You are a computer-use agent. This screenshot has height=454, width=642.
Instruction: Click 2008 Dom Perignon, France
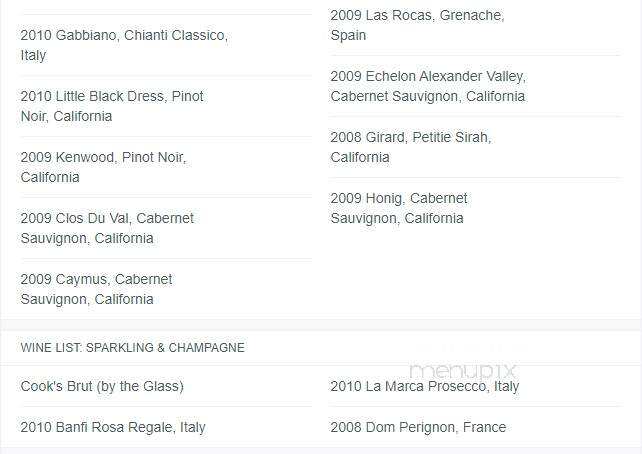(x=418, y=427)
